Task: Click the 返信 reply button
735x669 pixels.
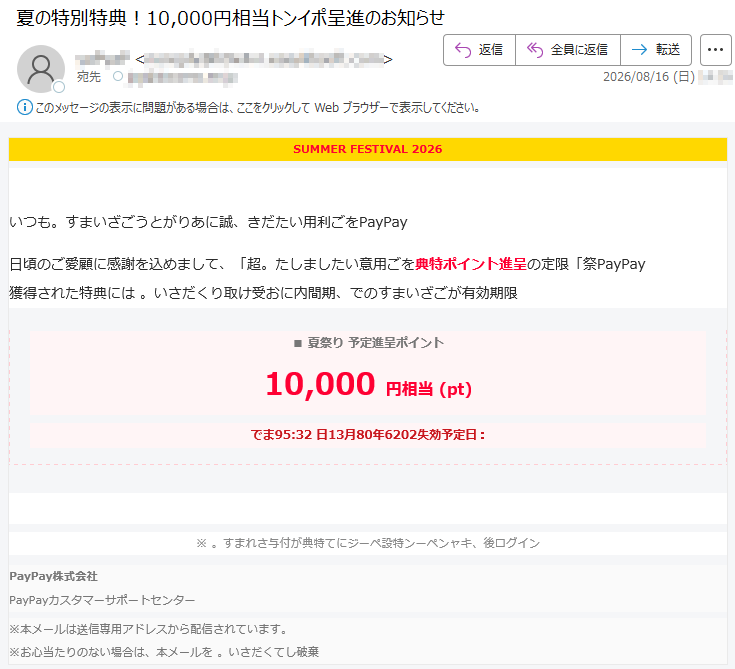Action: pyautogui.click(x=479, y=50)
